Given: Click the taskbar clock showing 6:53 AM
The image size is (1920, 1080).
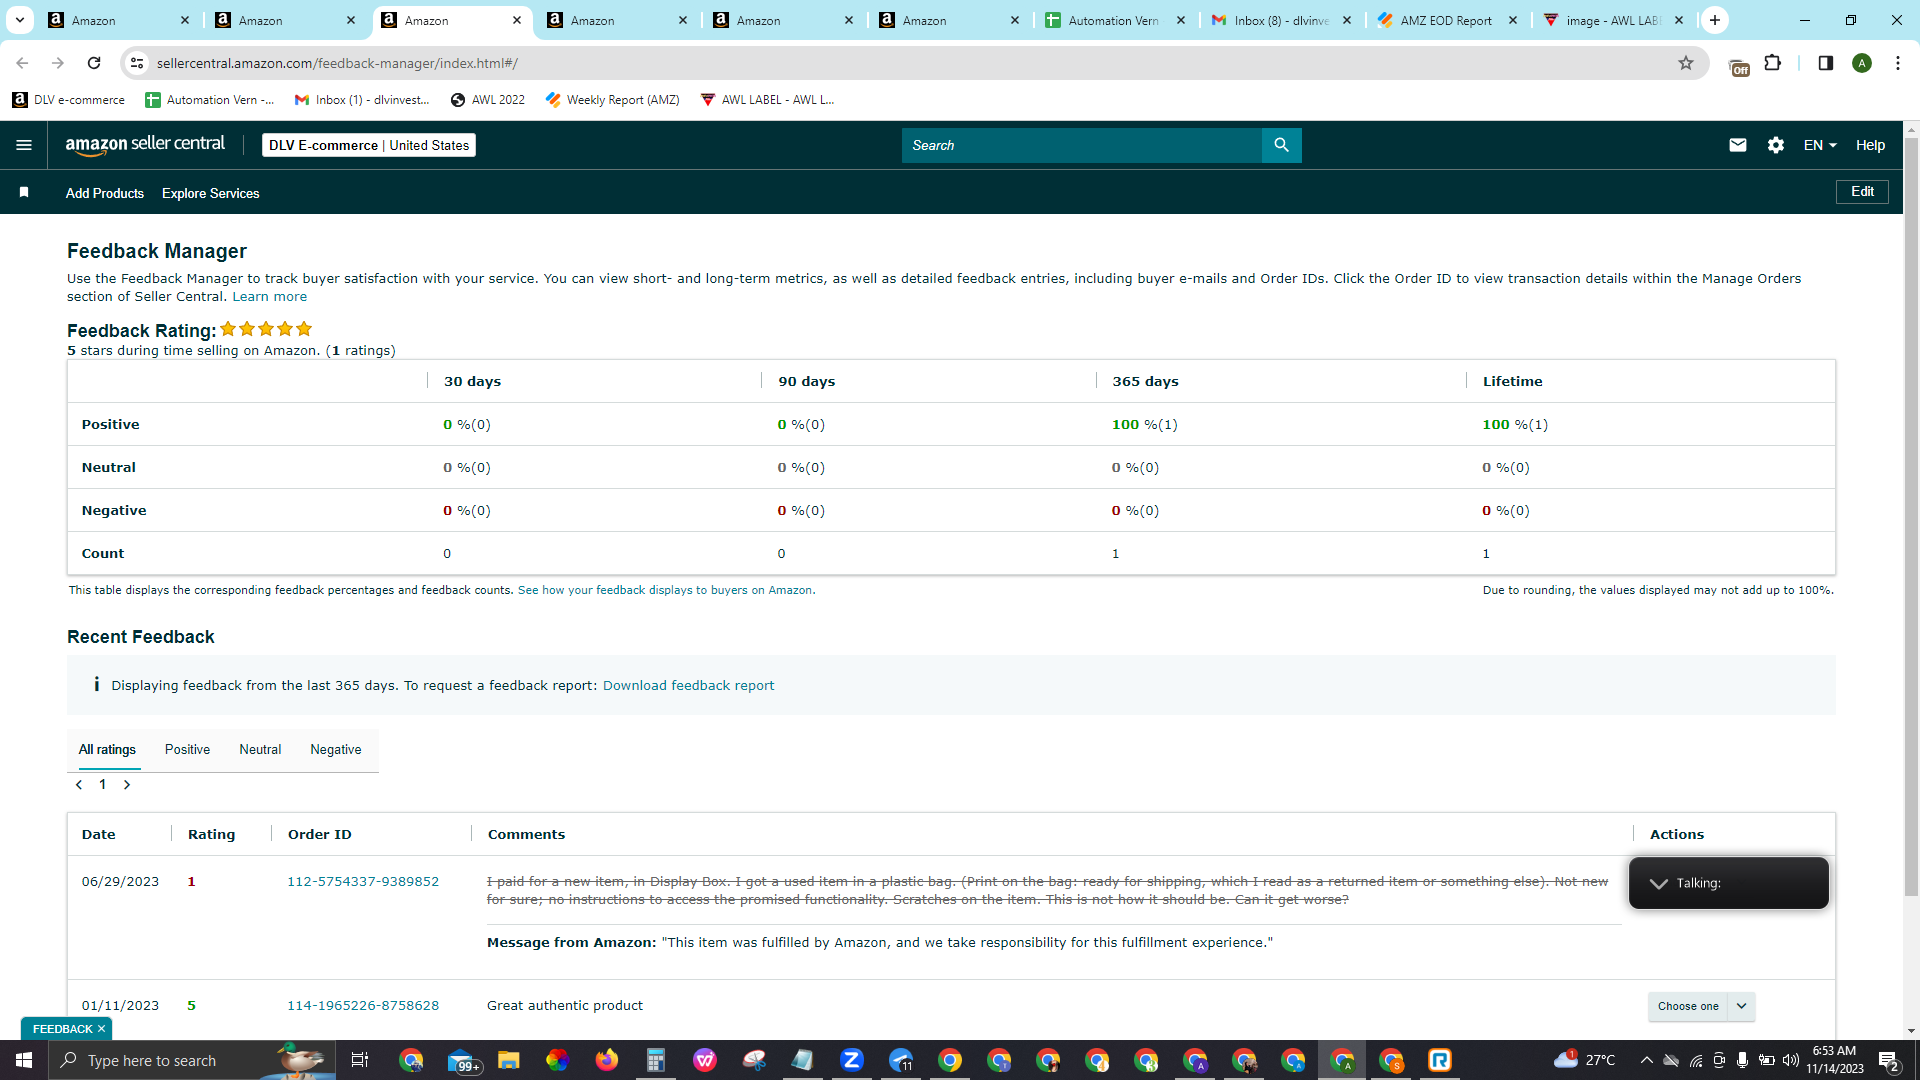Looking at the screenshot, I should tap(1834, 1060).
